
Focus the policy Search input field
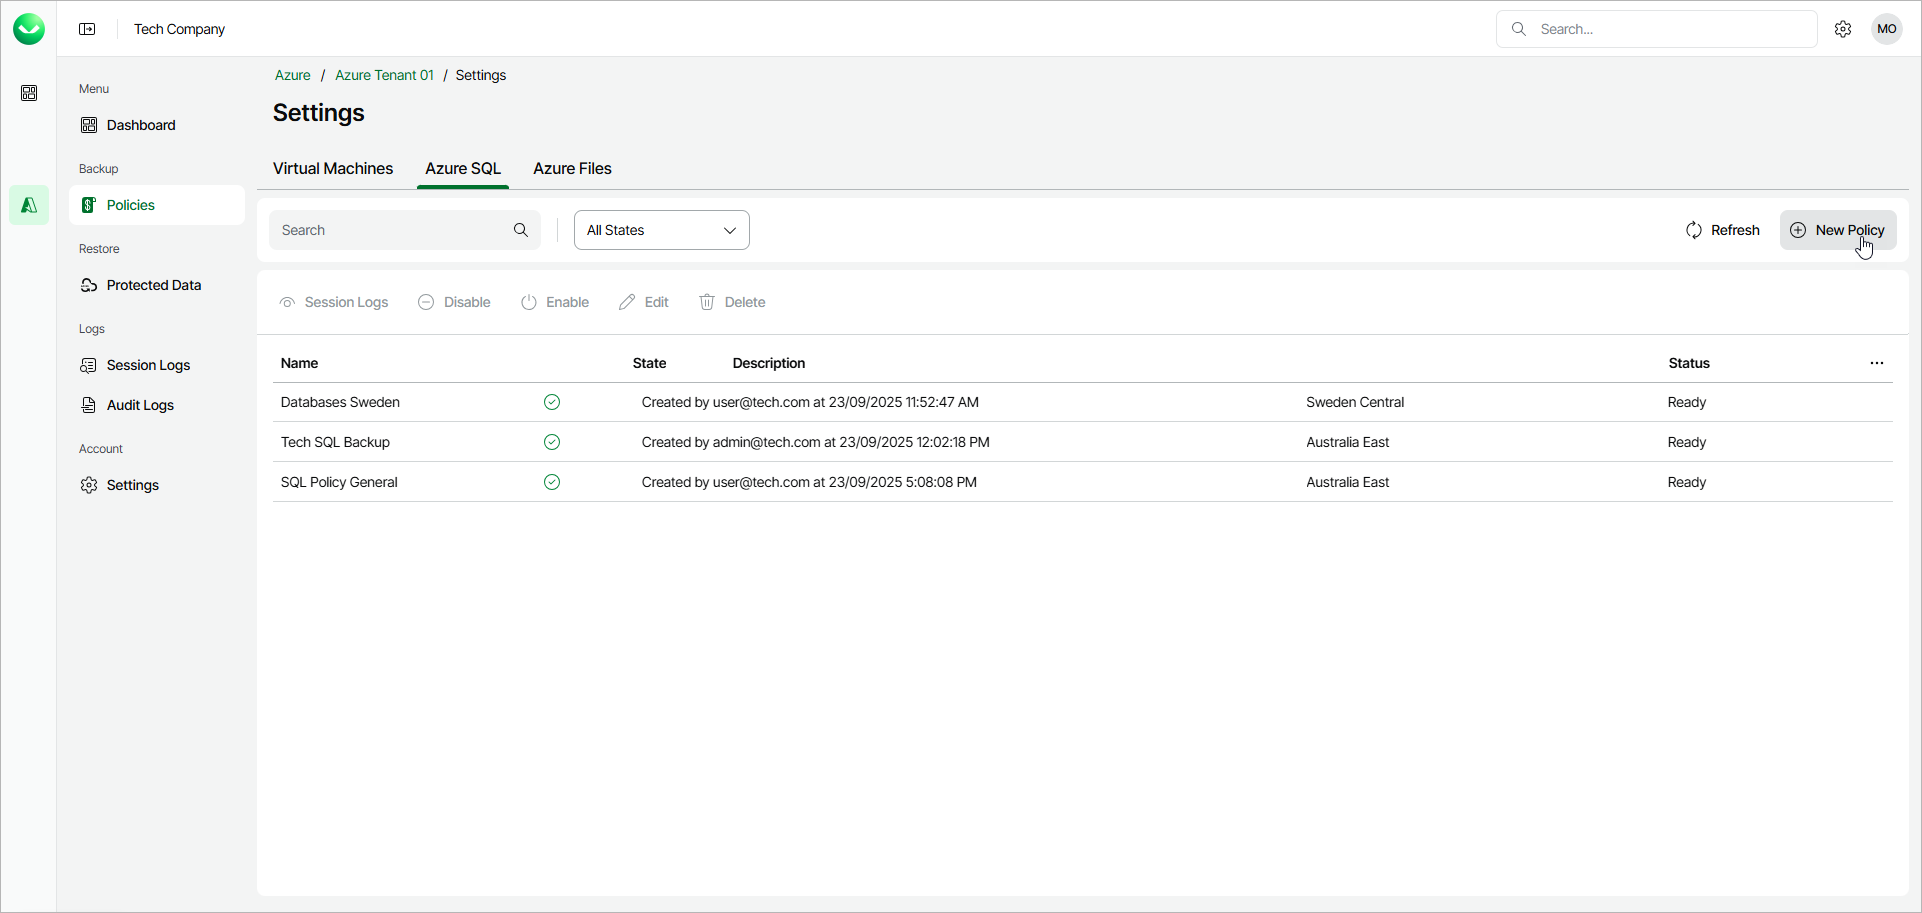tap(394, 230)
